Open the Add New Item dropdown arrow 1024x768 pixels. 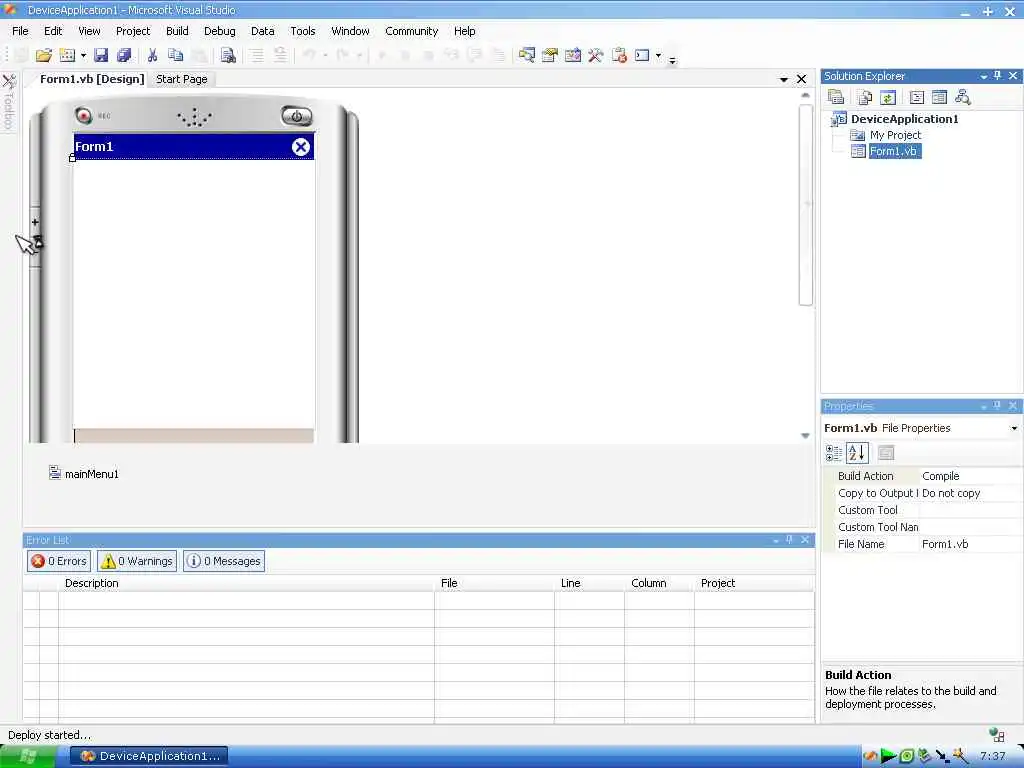83,56
